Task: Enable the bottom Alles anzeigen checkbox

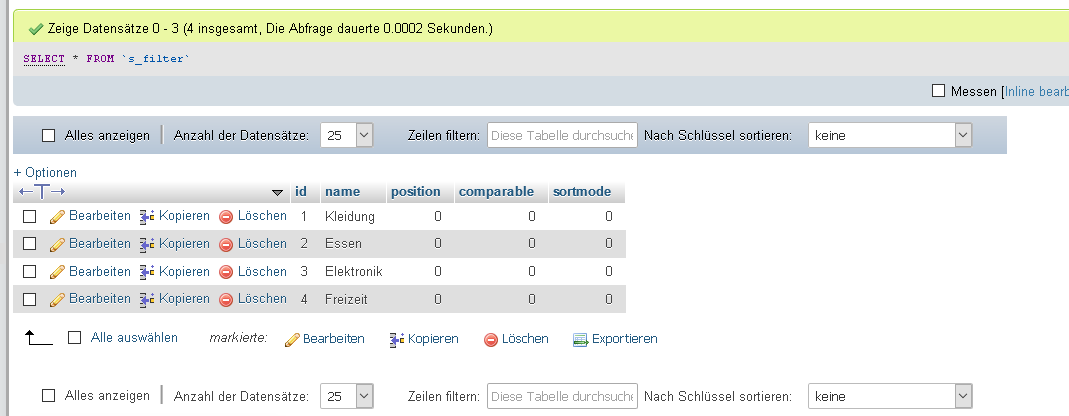Action: [x=48, y=396]
